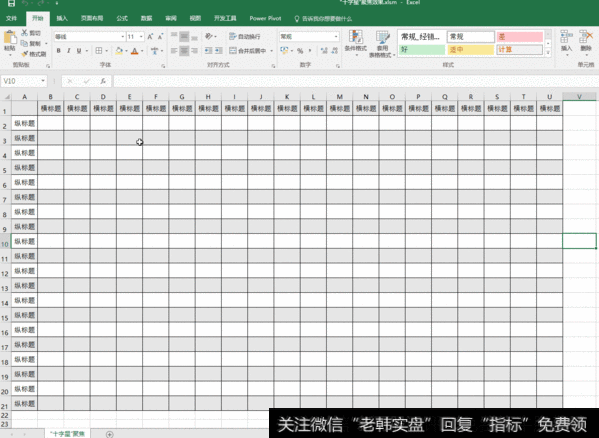Image resolution: width=599 pixels, height=438 pixels.
Task: Click the fill color bucket icon
Action: coord(119,51)
